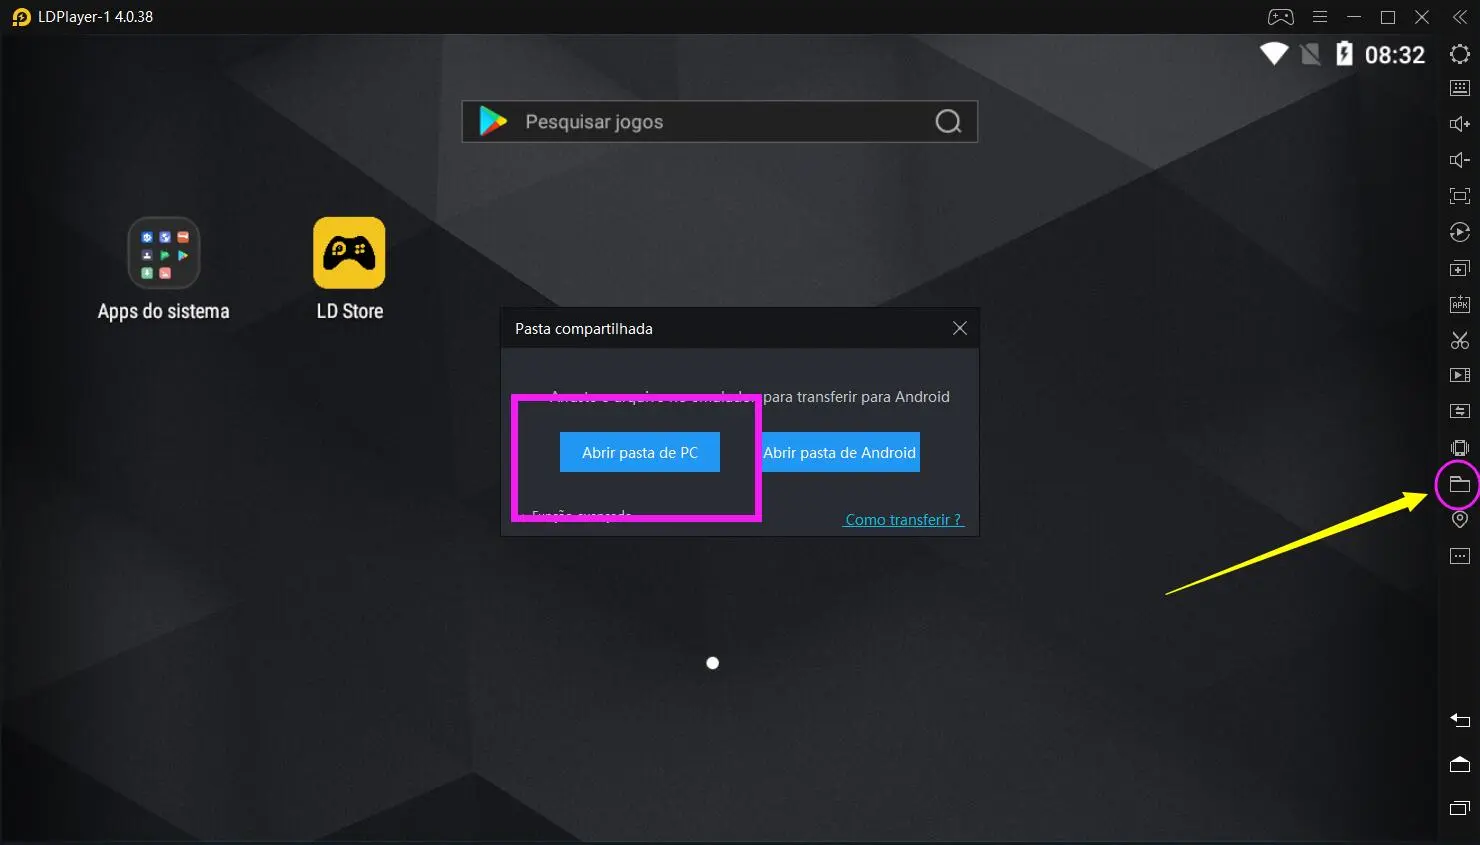Toggle fullscreen mode from the sidebar
This screenshot has width=1480, height=845.
click(1459, 196)
